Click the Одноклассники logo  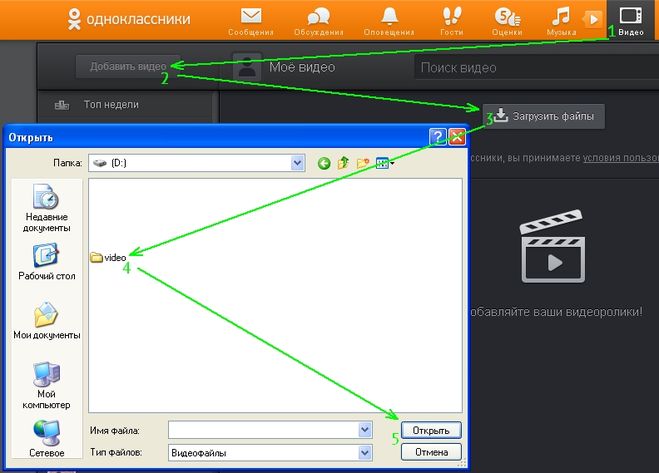point(130,19)
